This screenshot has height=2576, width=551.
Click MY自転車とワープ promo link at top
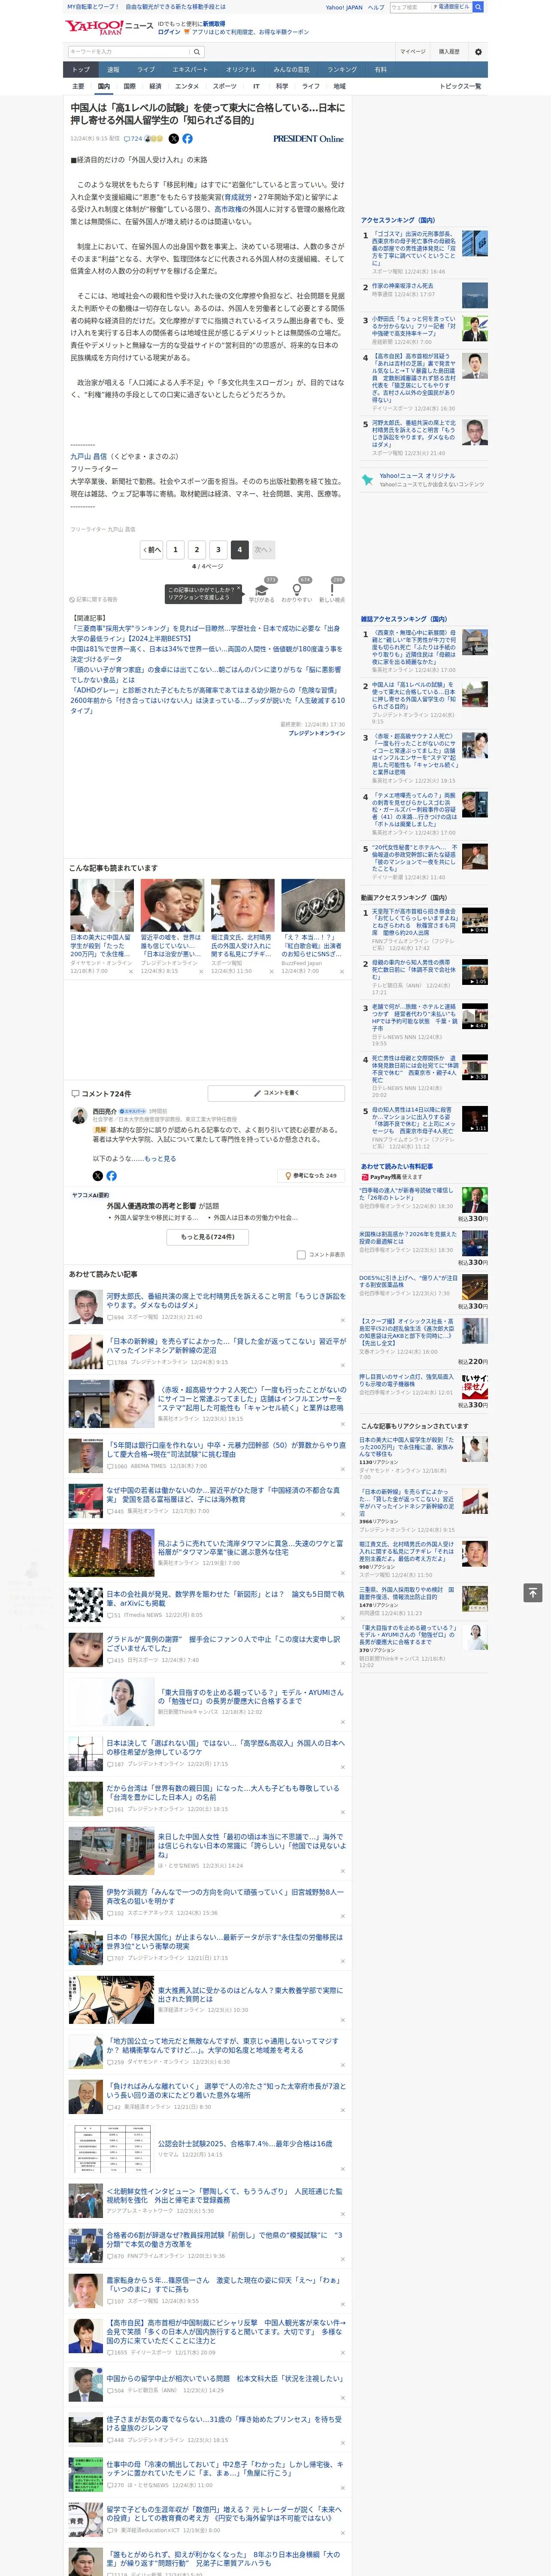(x=93, y=7)
